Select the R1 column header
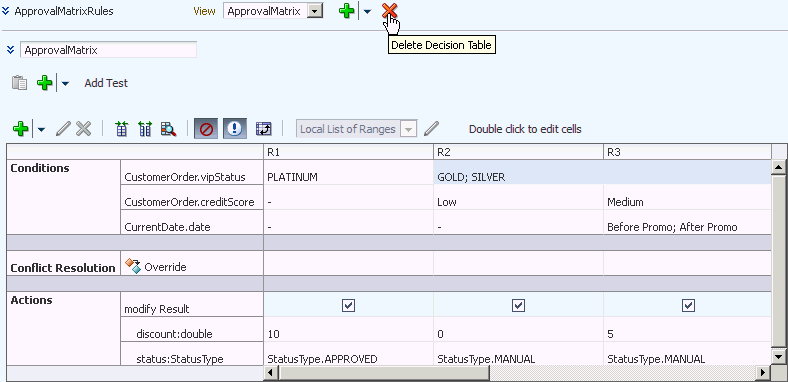 coord(348,152)
